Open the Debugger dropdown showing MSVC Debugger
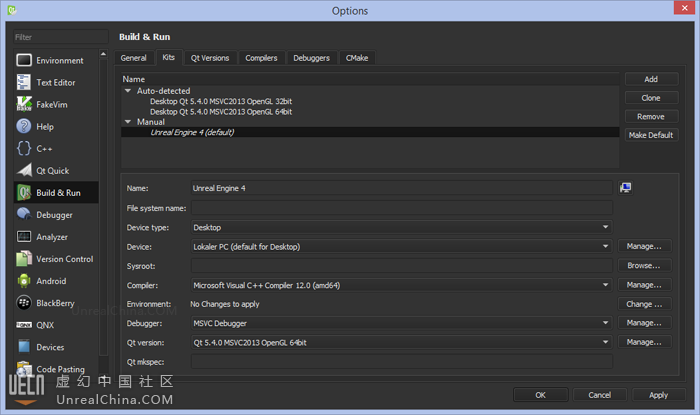This screenshot has width=700, height=415. pos(401,323)
